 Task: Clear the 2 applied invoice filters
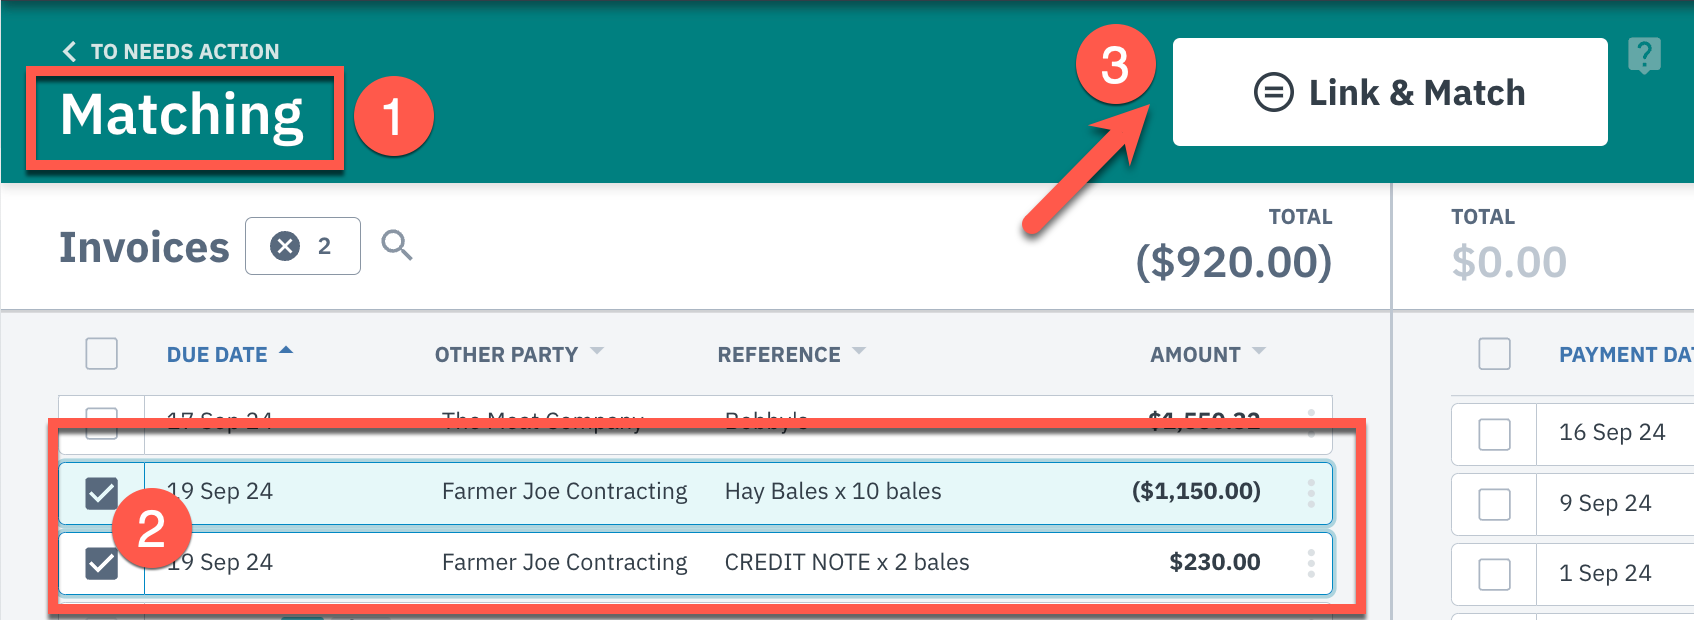tap(283, 246)
